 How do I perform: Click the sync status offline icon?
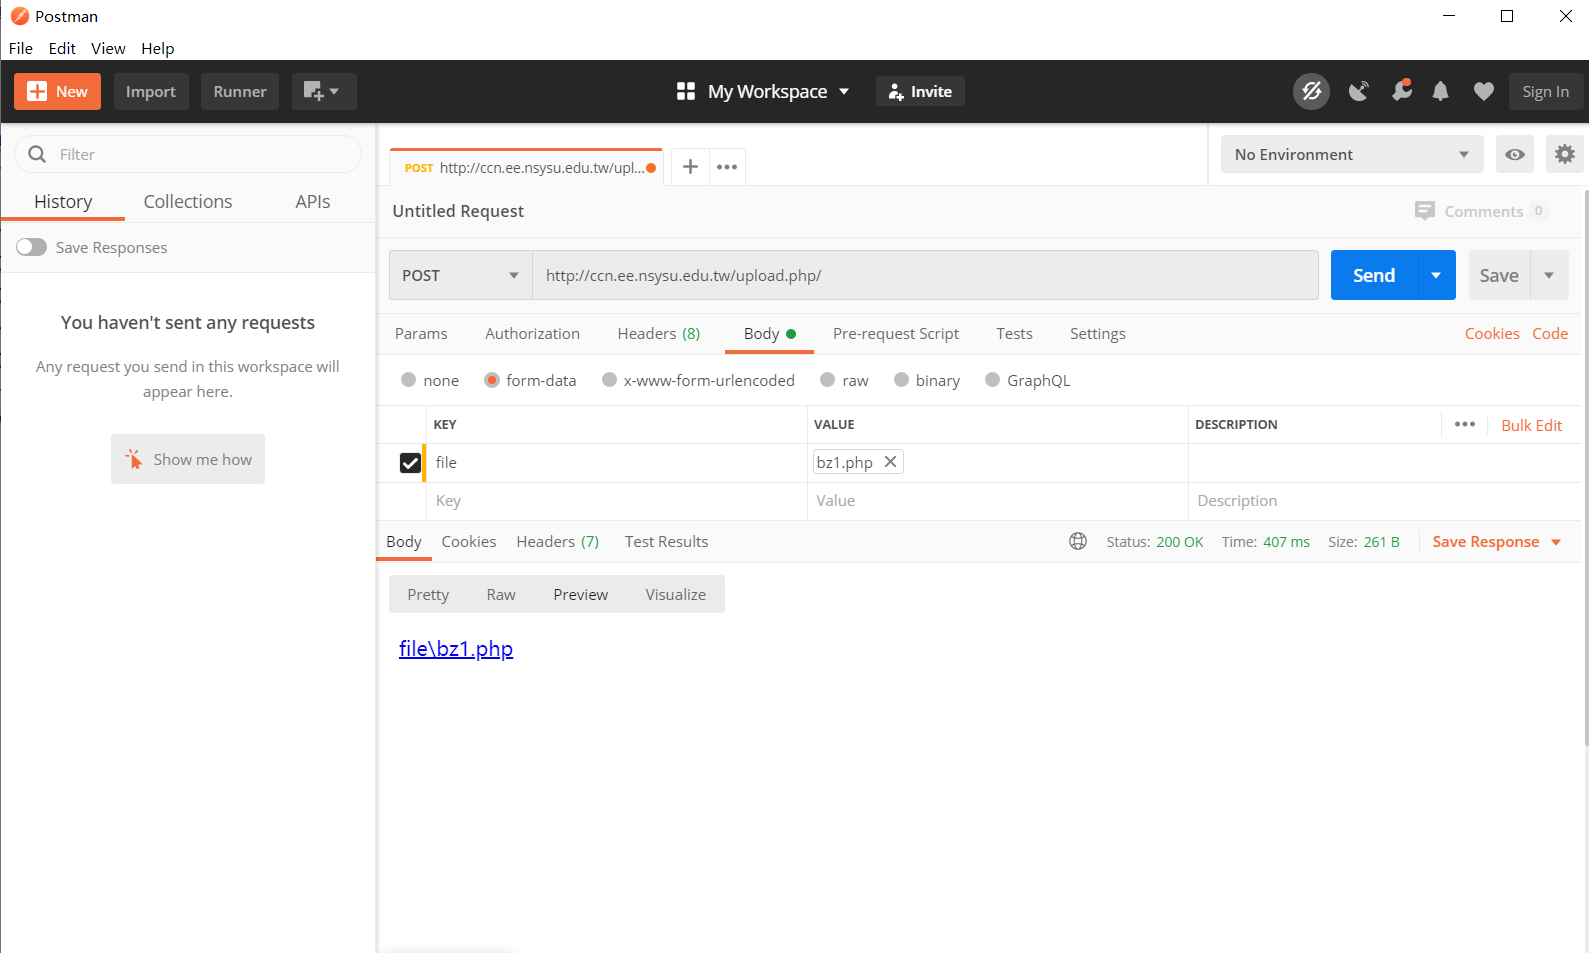1312,92
